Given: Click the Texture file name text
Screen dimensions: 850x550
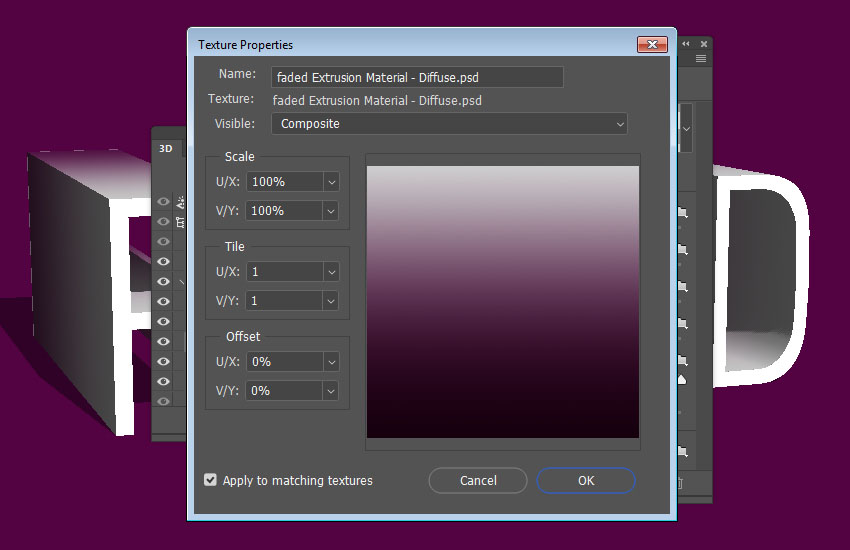Looking at the screenshot, I should tap(377, 101).
